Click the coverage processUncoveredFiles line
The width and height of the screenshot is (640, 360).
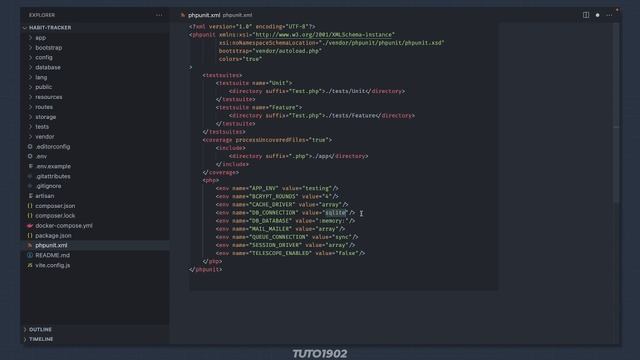267,140
